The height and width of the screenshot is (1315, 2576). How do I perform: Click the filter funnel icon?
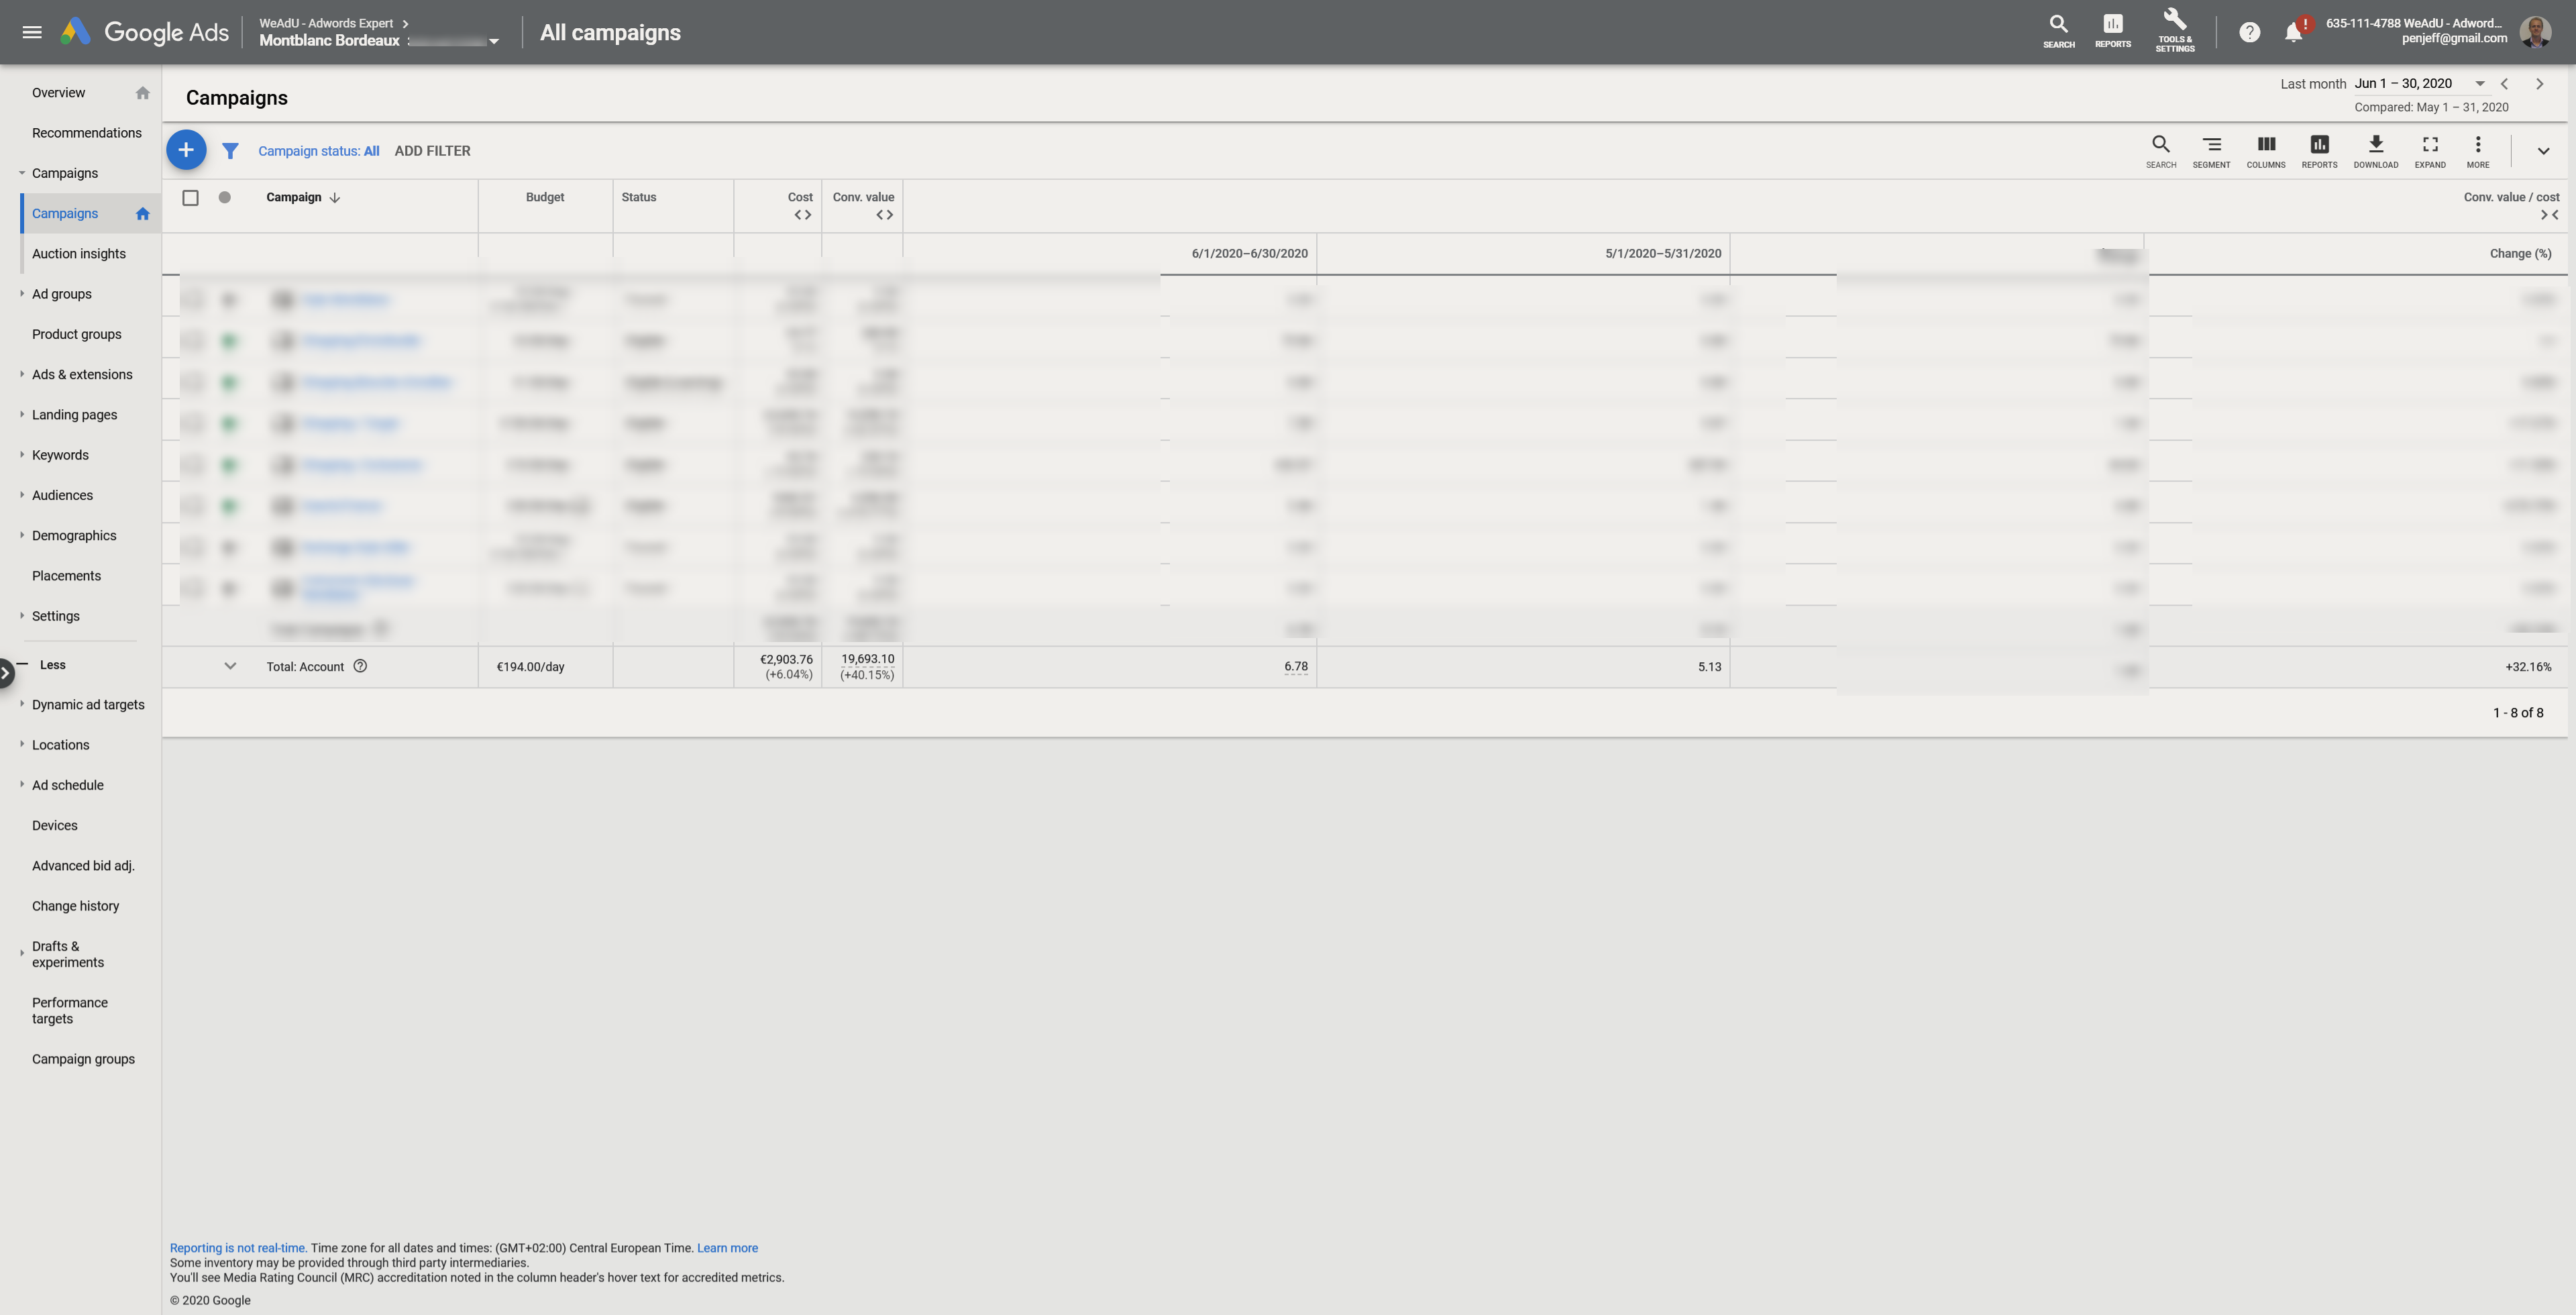tap(230, 151)
